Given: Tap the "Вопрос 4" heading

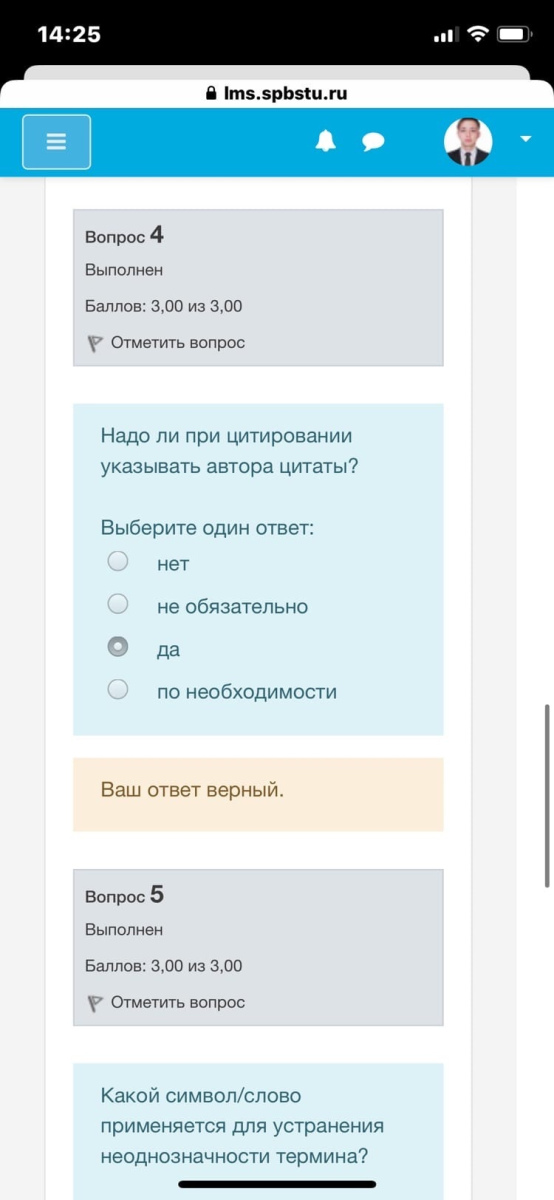Looking at the screenshot, I should pyautogui.click(x=125, y=236).
